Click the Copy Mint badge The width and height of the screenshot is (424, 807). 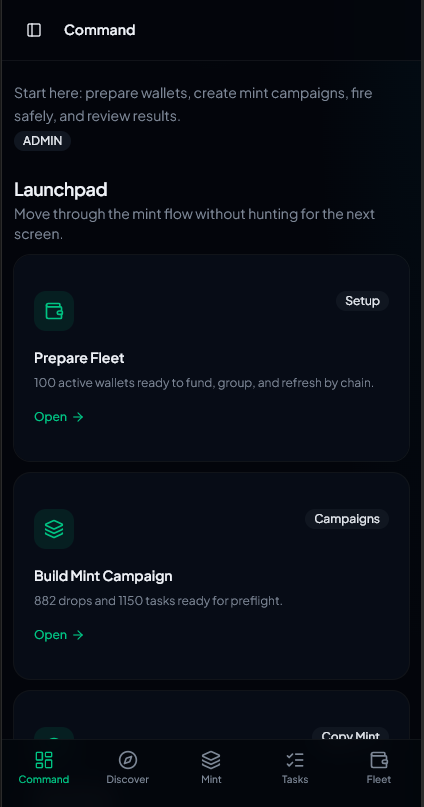[x=350, y=735]
